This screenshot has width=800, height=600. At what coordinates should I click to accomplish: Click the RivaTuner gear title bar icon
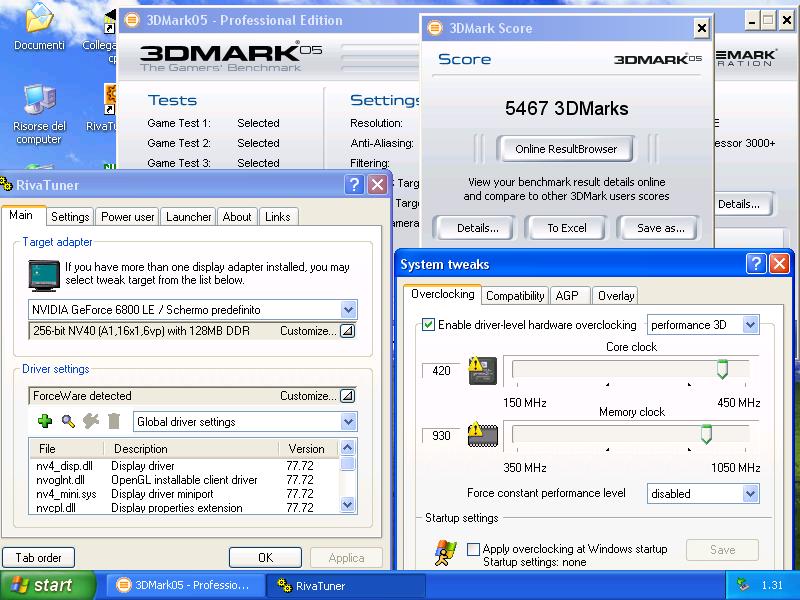point(6,184)
